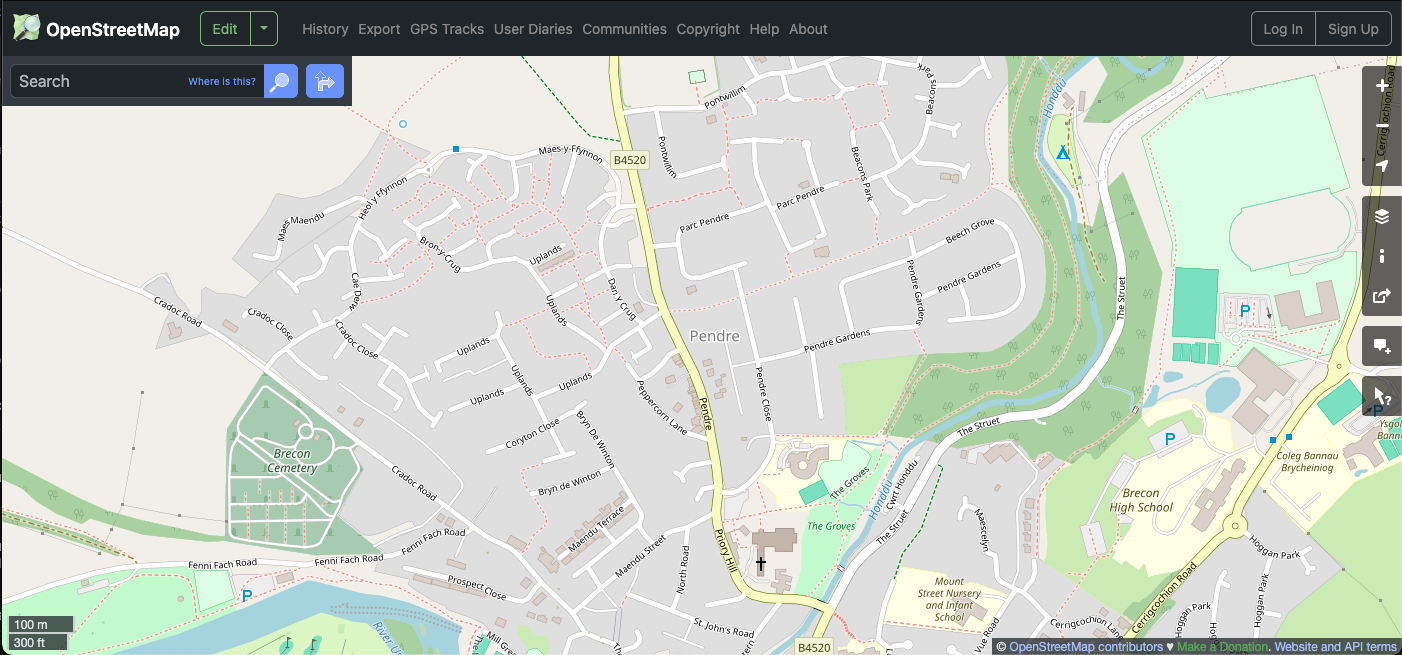This screenshot has width=1402, height=655.
Task: Open the map key info panel
Action: click(x=1382, y=256)
